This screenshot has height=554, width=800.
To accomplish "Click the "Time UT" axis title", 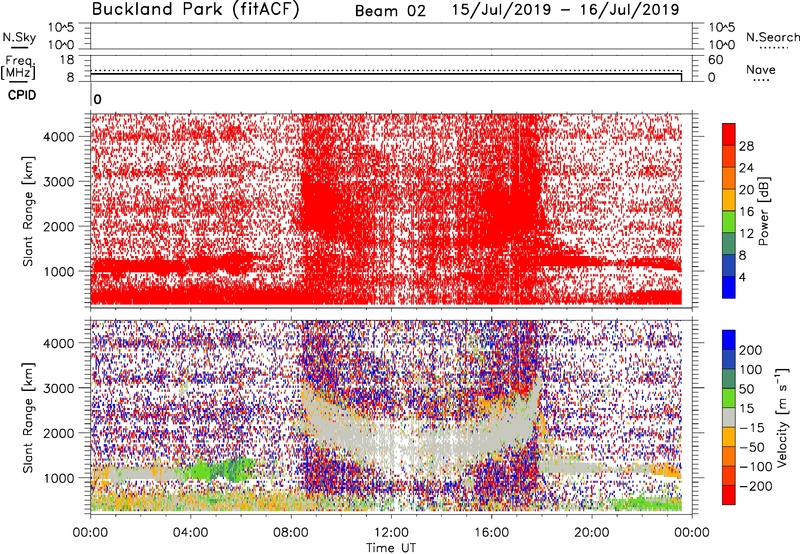I will [x=391, y=547].
